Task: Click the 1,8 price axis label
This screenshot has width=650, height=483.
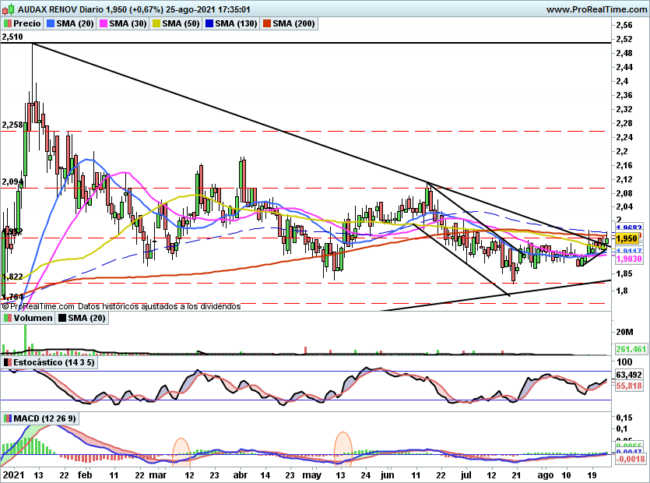Action: click(x=622, y=291)
